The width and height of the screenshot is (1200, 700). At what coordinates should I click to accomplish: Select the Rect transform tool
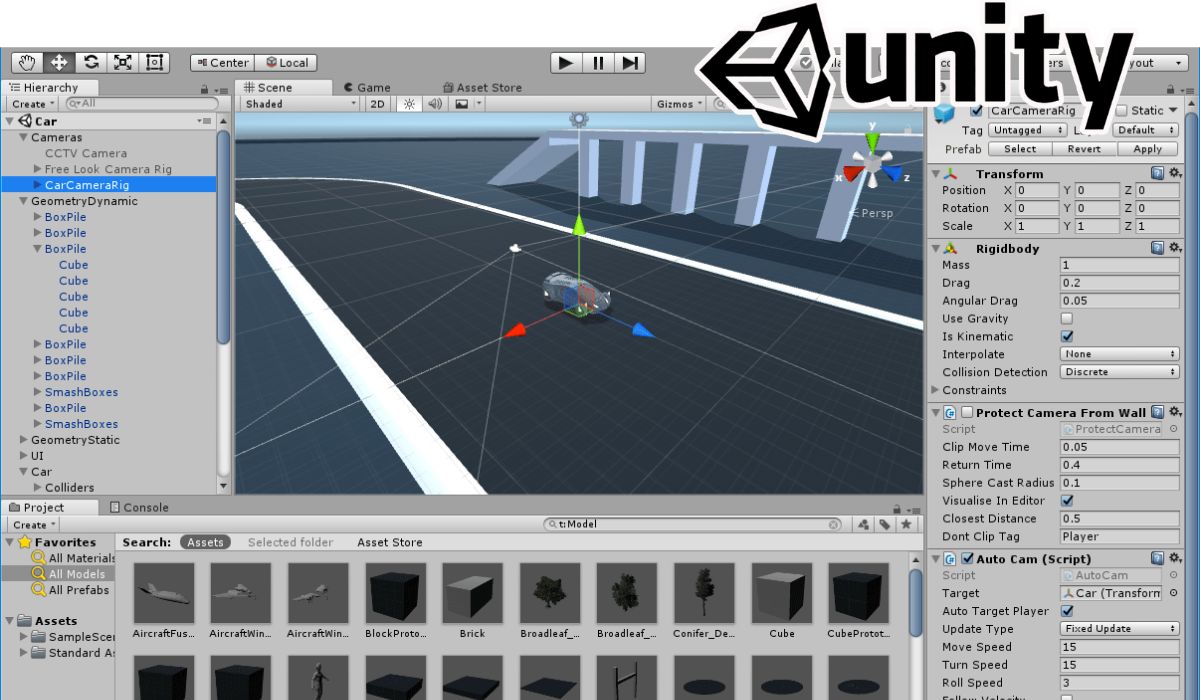click(x=155, y=63)
